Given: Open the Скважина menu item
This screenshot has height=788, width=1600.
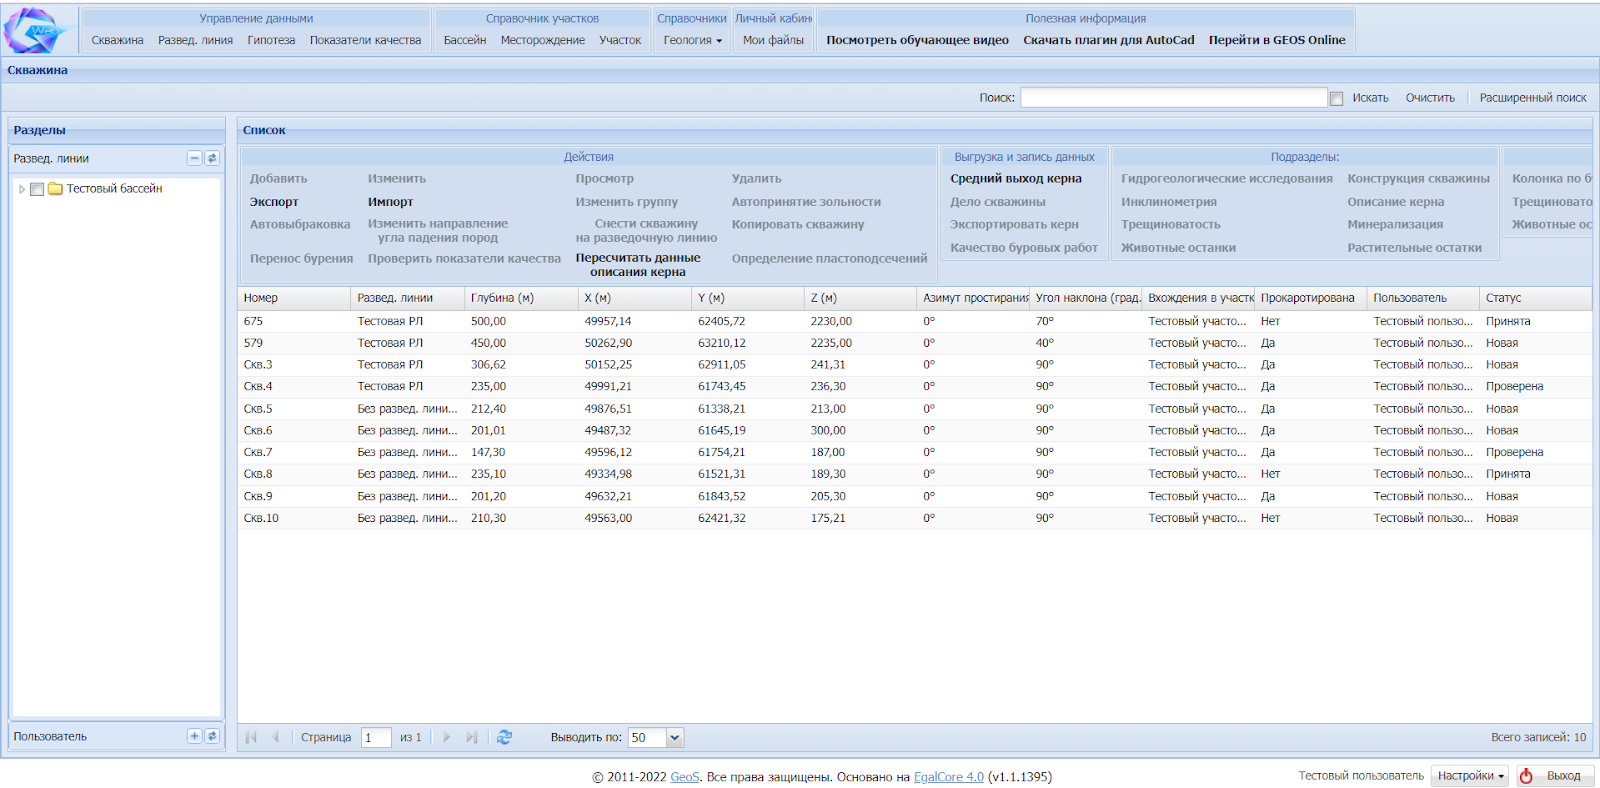Looking at the screenshot, I should pos(118,40).
